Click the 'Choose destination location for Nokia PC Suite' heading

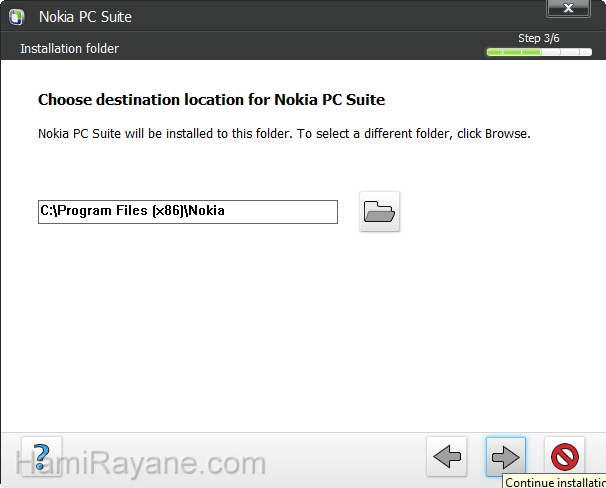[211, 100]
